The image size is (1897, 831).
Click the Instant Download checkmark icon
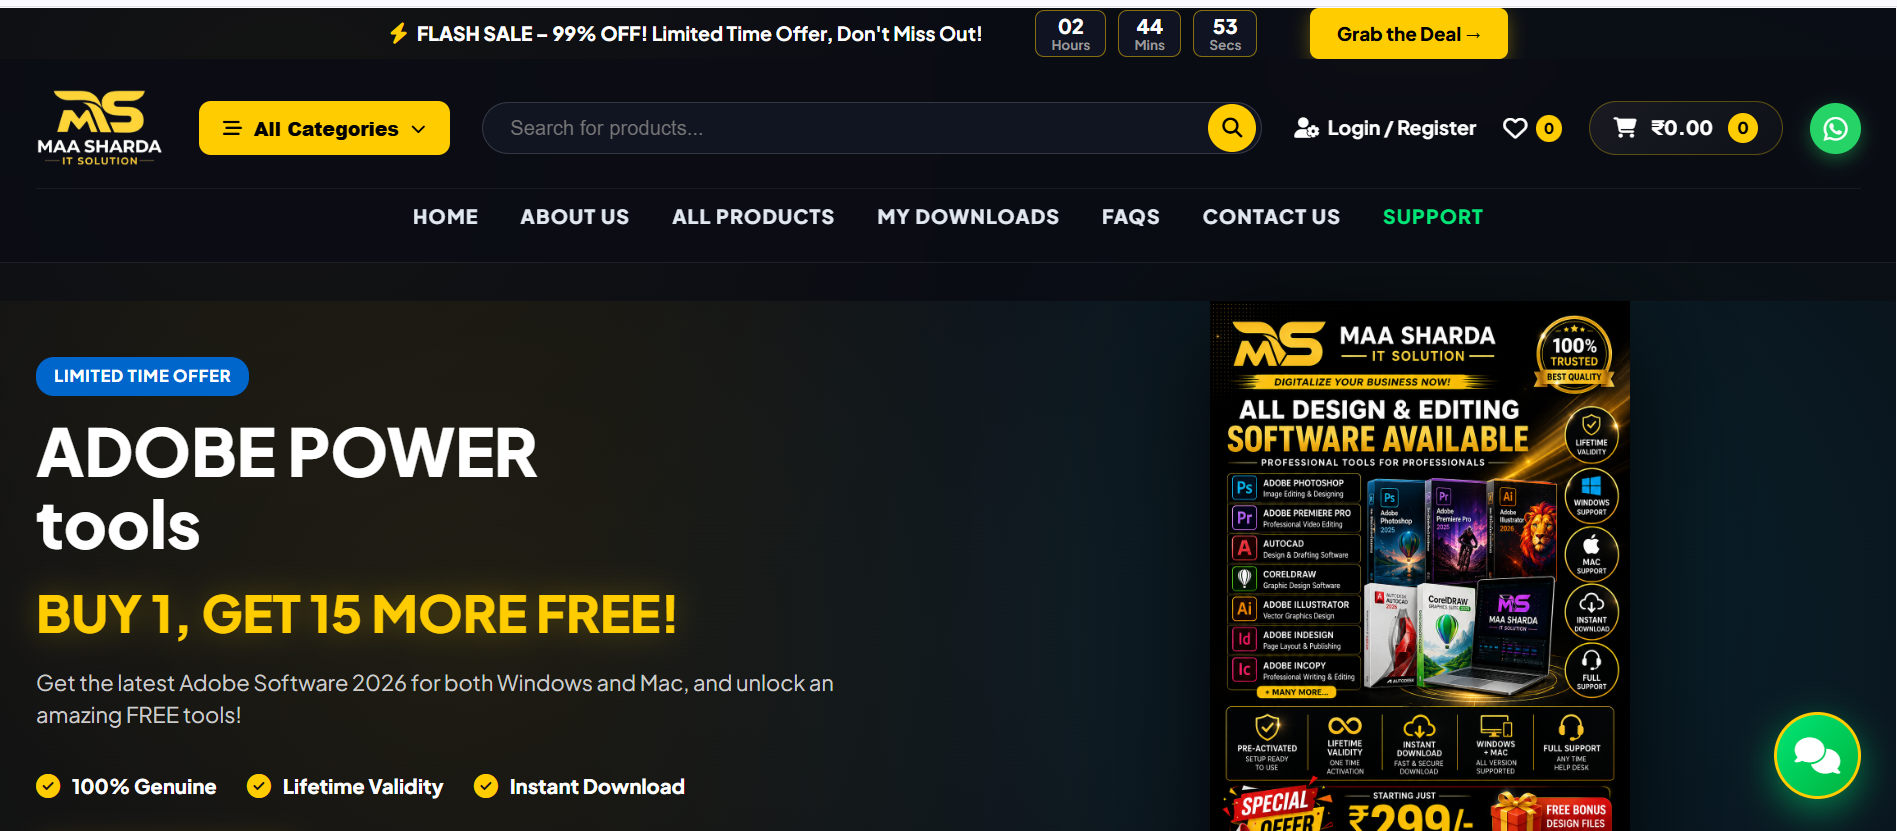click(x=486, y=786)
